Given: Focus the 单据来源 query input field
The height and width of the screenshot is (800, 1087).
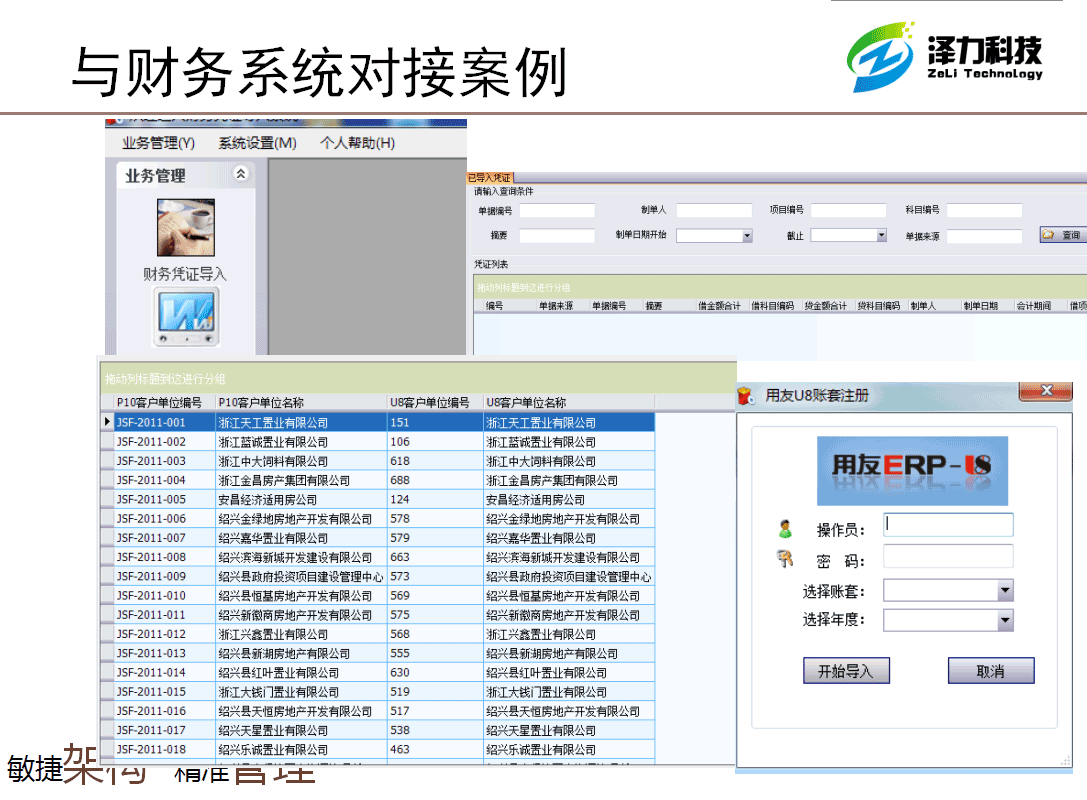Looking at the screenshot, I should tap(984, 236).
